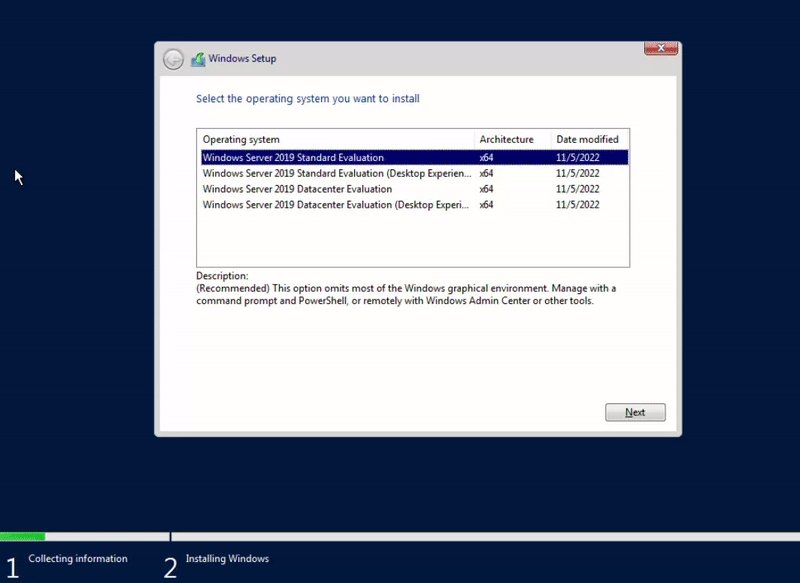Select Windows Server 2019 Datacenter Evaluation
This screenshot has width=800, height=583.
coord(297,189)
